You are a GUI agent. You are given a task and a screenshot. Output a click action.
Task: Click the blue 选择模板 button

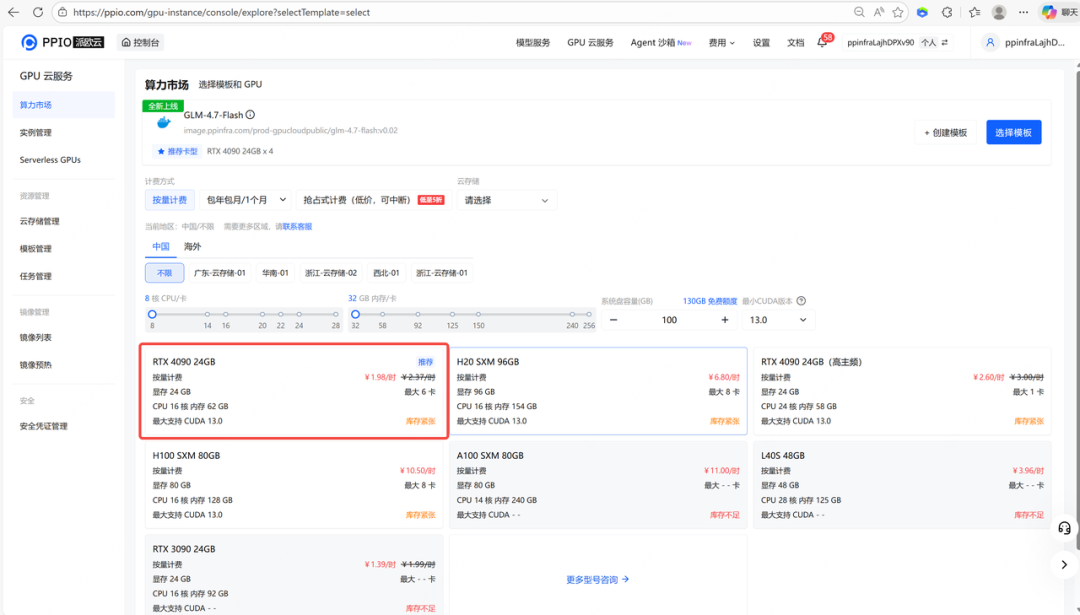coord(1013,133)
